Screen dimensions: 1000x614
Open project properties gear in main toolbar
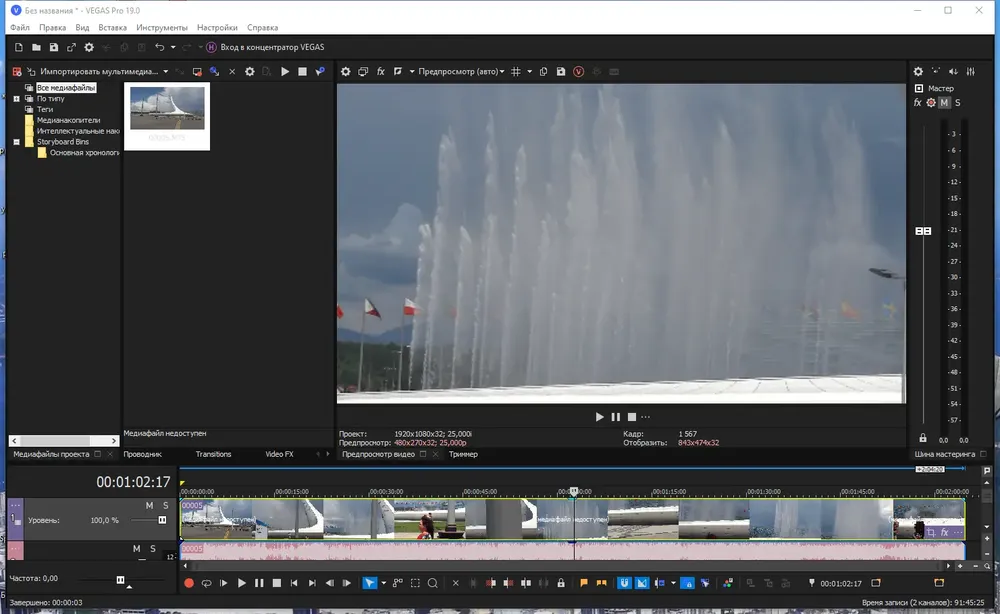coord(89,47)
